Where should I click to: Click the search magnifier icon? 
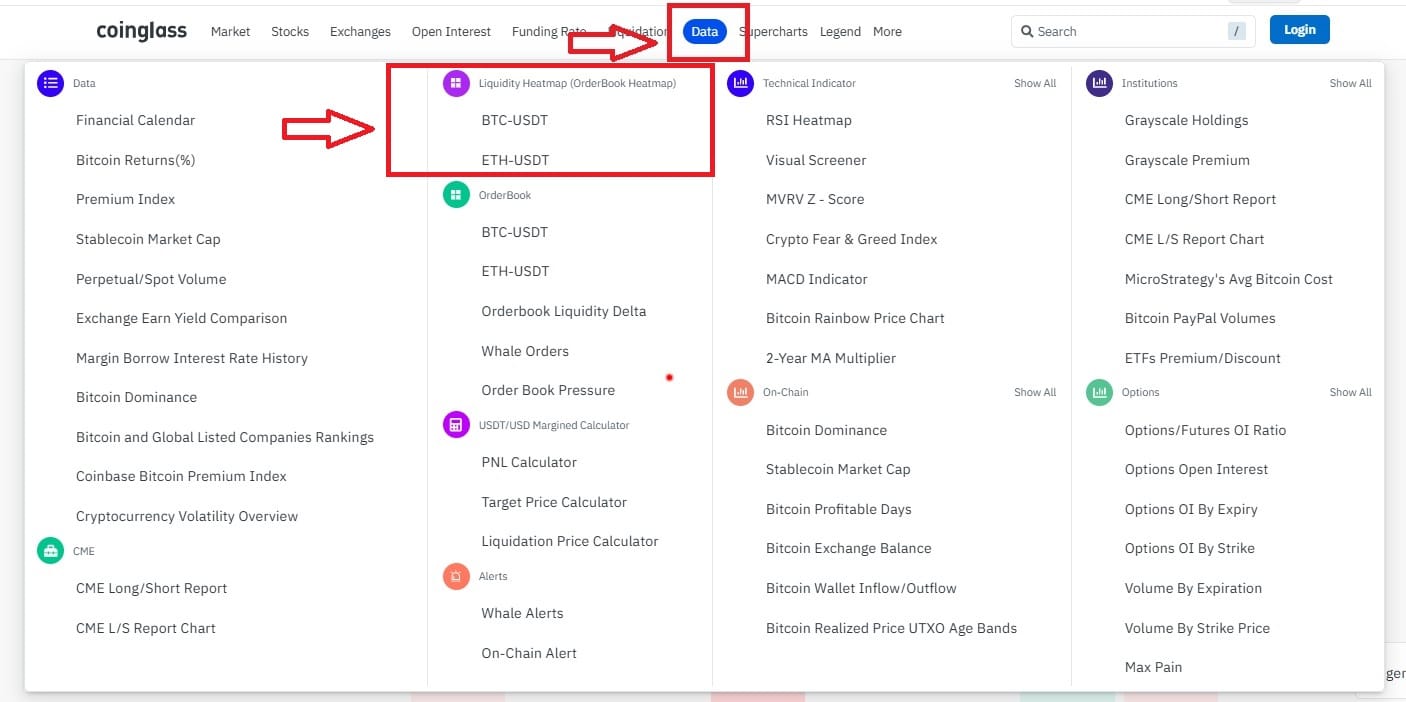[1027, 32]
